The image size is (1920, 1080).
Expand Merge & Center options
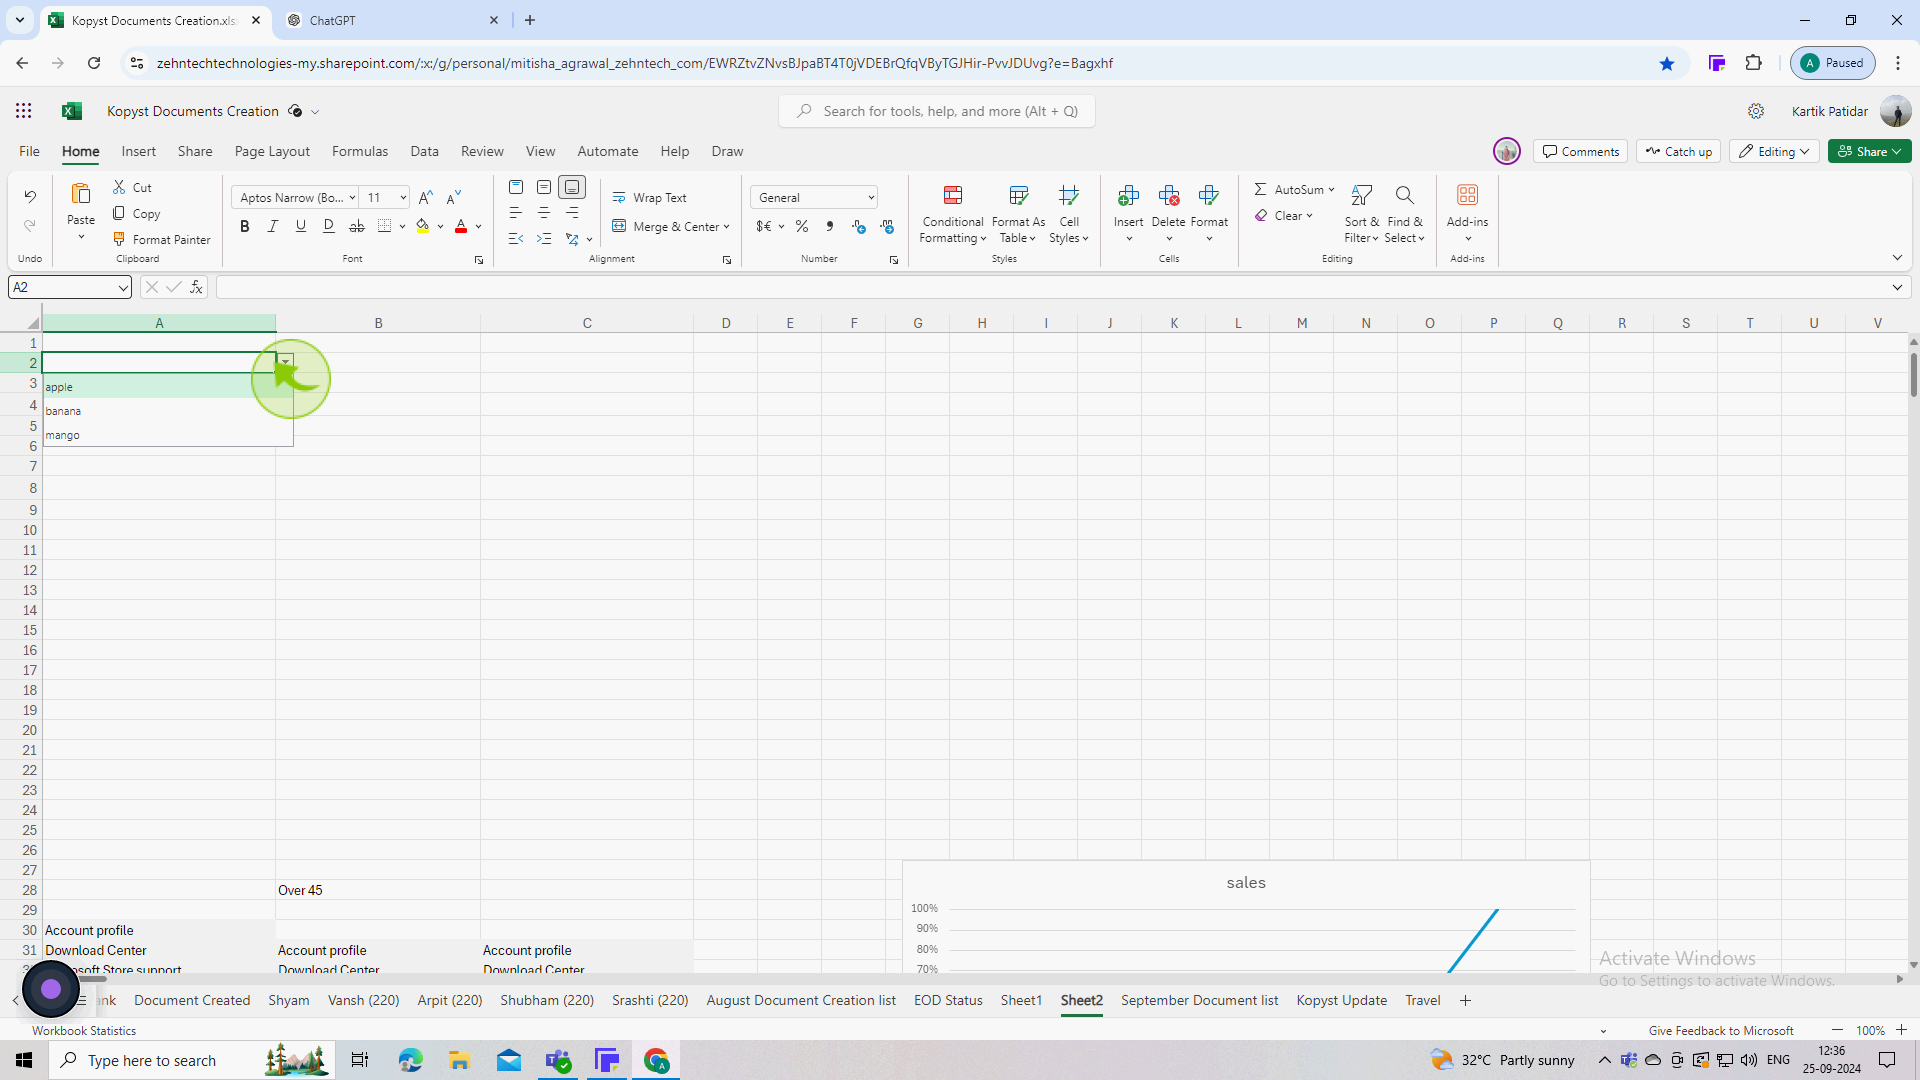[726, 227]
